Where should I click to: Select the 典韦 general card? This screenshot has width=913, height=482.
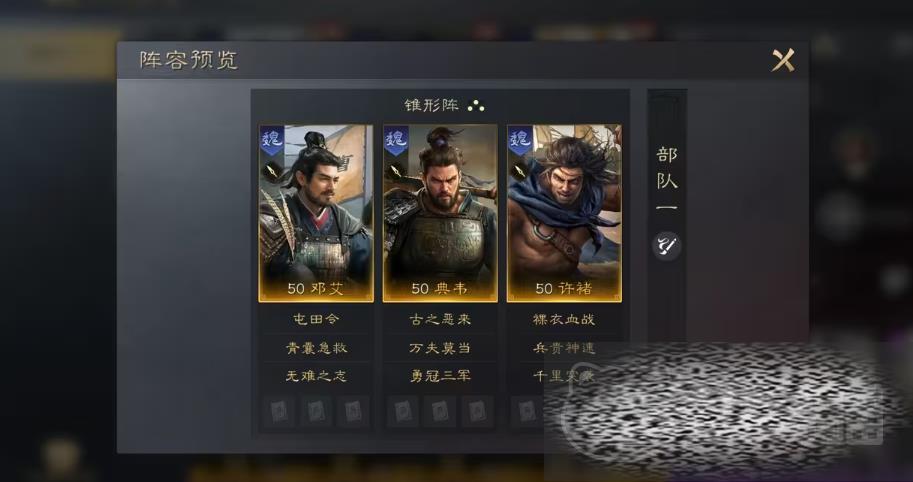pyautogui.click(x=440, y=213)
